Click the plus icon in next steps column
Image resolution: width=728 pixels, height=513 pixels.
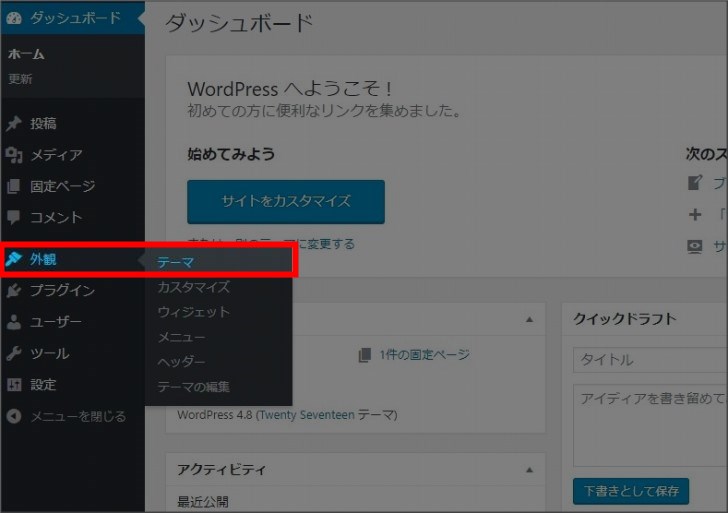pyautogui.click(x=695, y=214)
